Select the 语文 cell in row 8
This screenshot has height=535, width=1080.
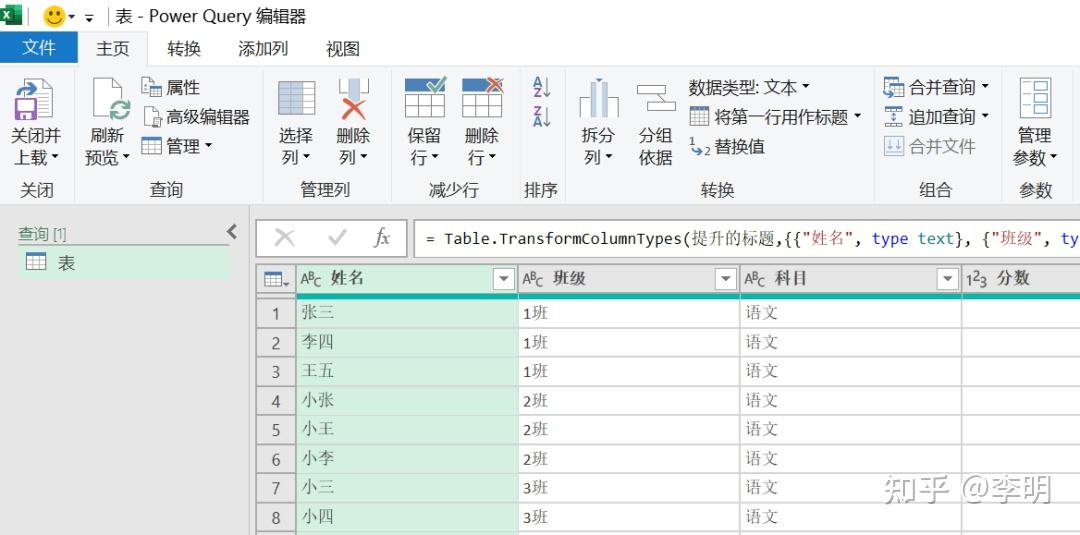pos(851,516)
